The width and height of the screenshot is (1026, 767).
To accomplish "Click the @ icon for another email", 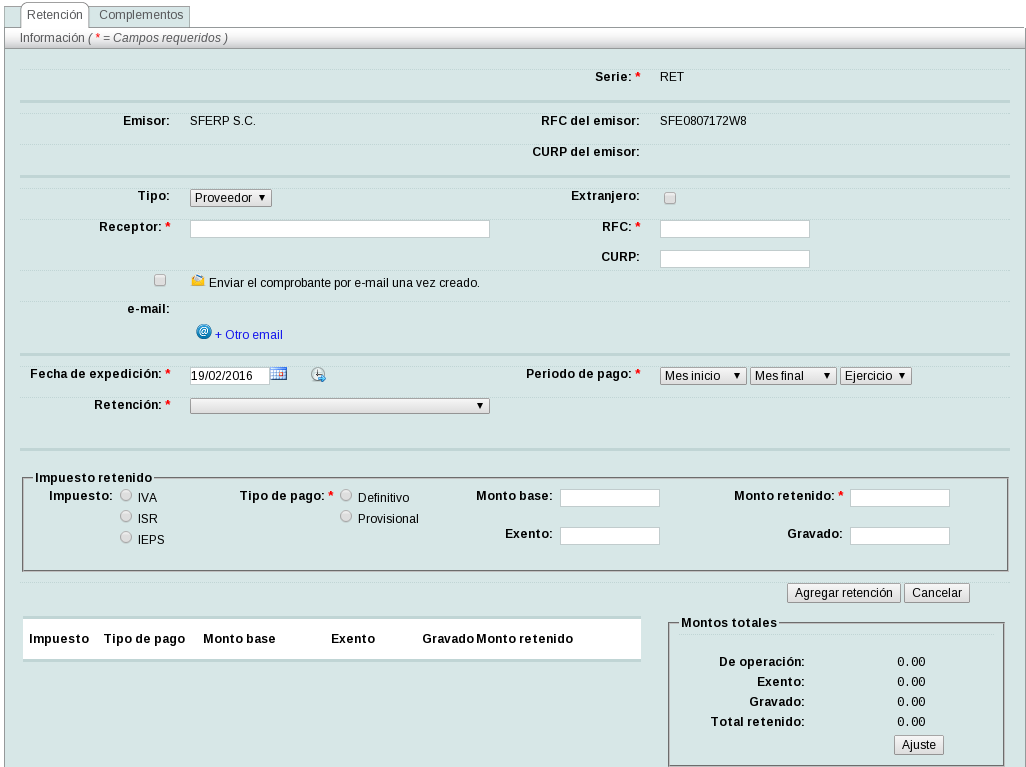I will point(204,332).
